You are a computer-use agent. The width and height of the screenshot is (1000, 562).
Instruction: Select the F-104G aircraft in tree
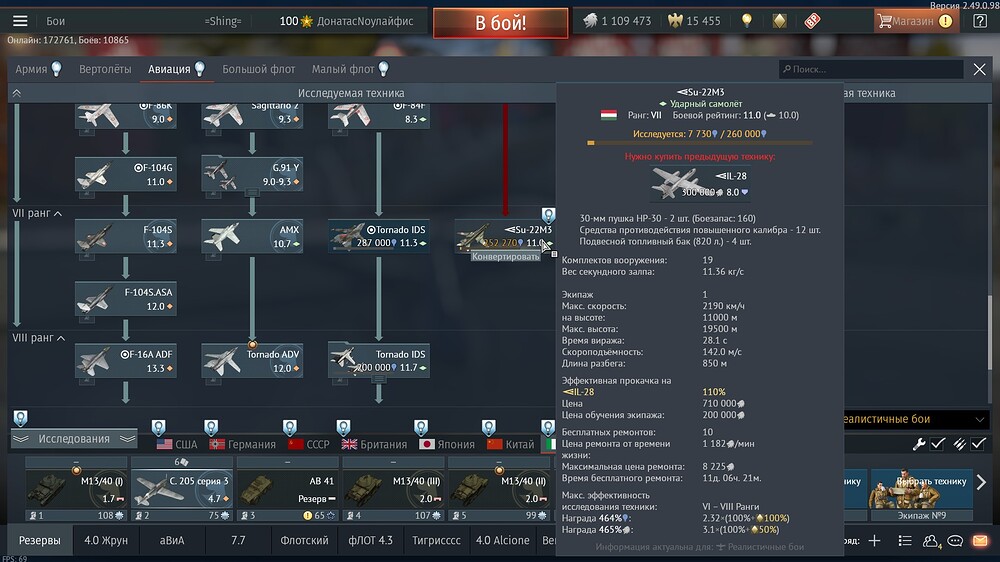tap(125, 175)
